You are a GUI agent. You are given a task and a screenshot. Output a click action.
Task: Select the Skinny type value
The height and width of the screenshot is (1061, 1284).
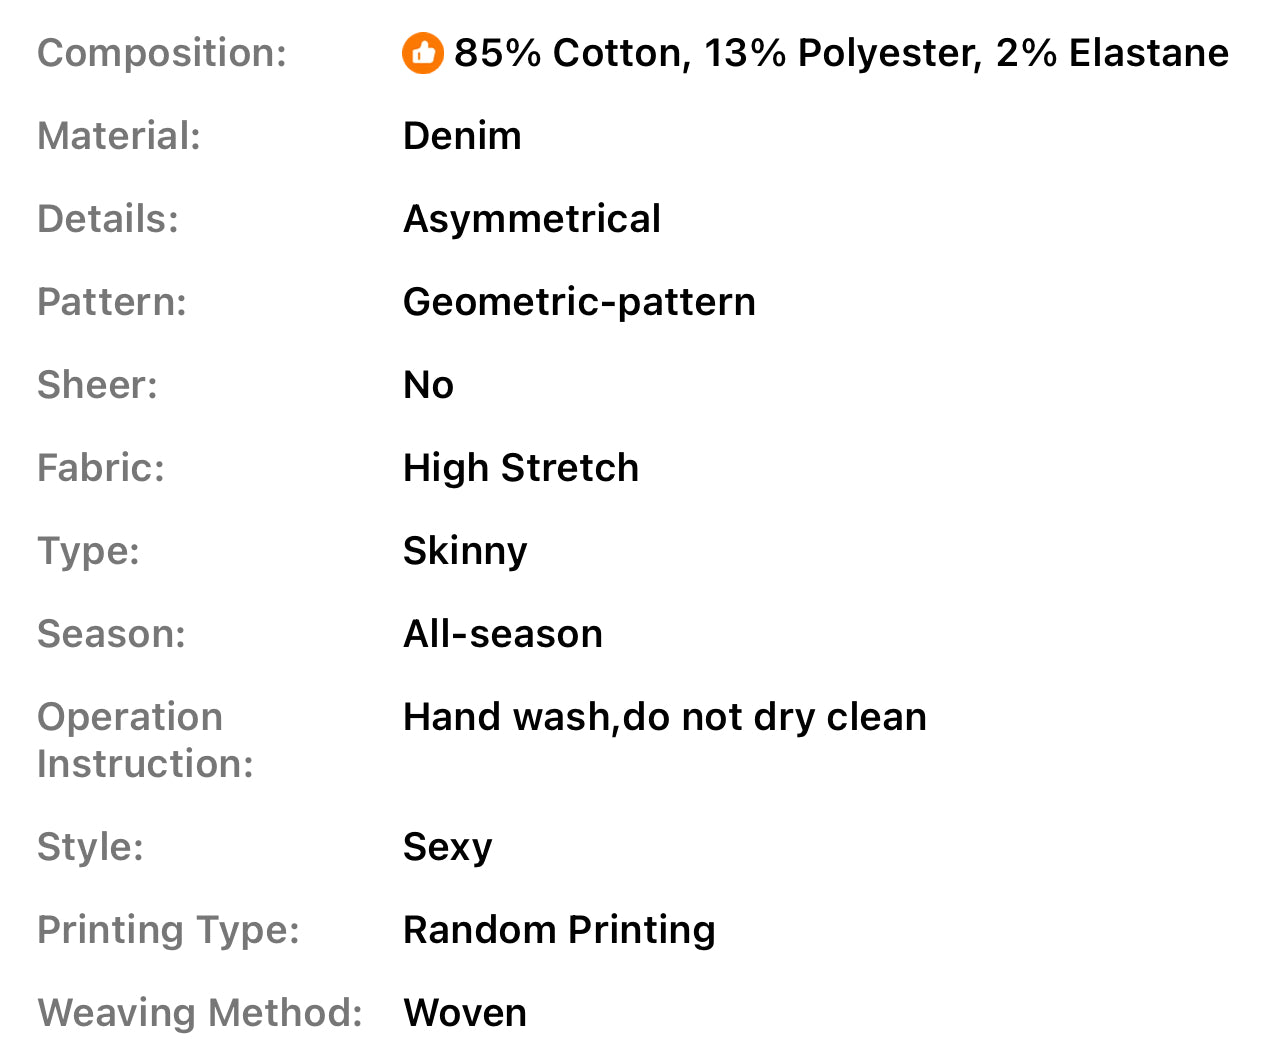[465, 551]
